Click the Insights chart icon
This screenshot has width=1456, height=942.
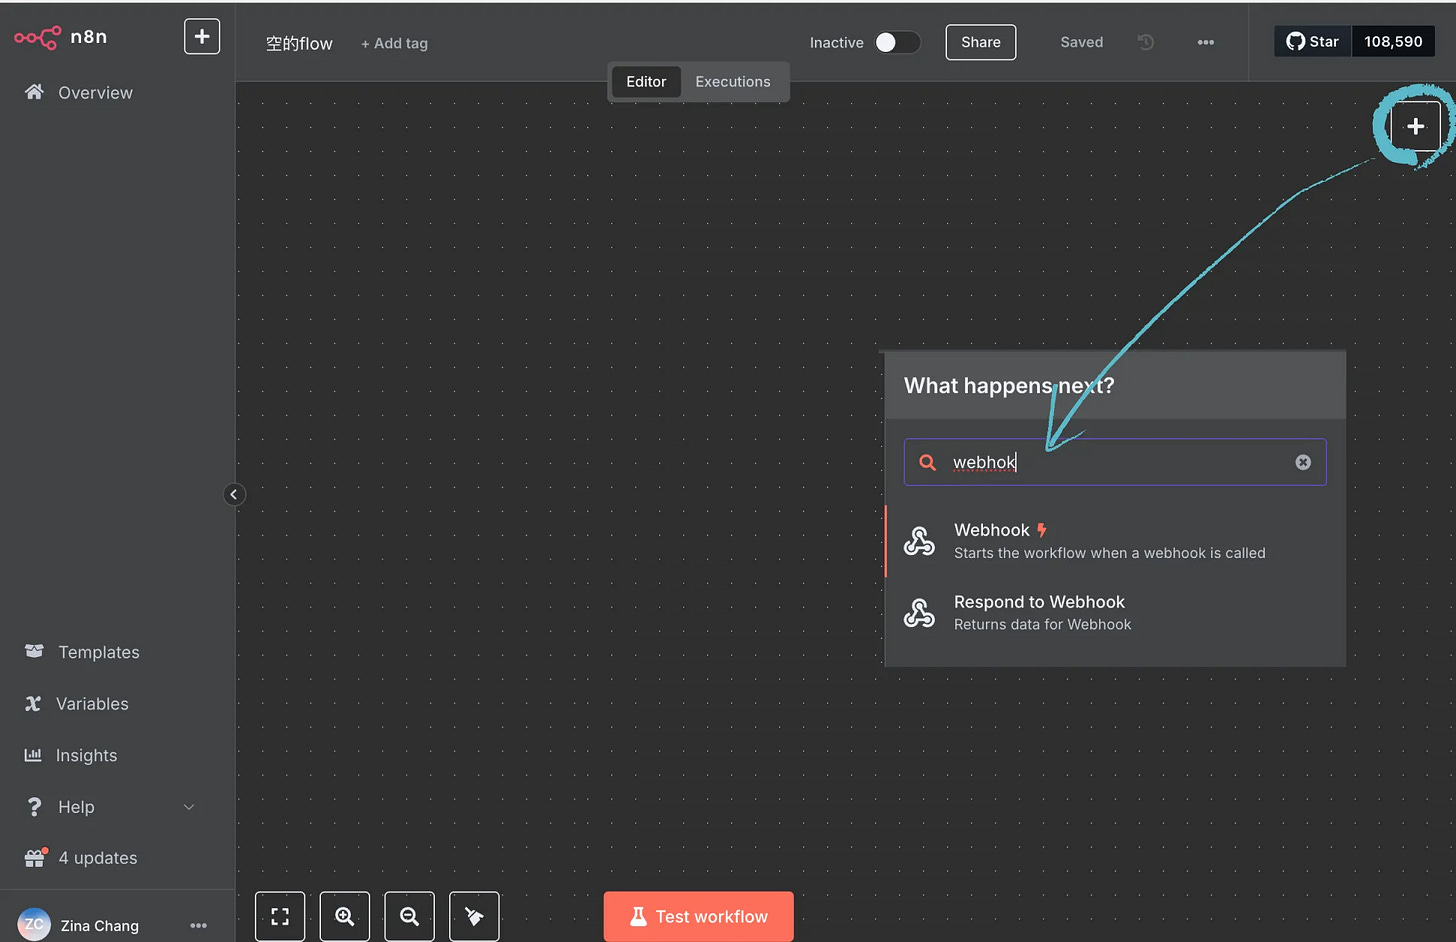tap(33, 755)
